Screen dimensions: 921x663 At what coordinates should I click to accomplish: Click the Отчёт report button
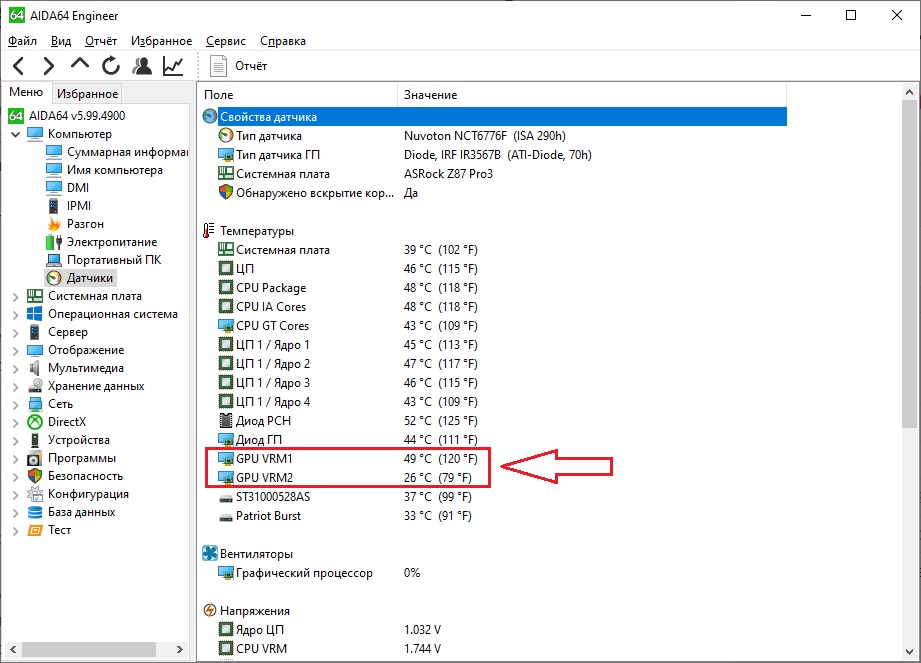pos(239,66)
